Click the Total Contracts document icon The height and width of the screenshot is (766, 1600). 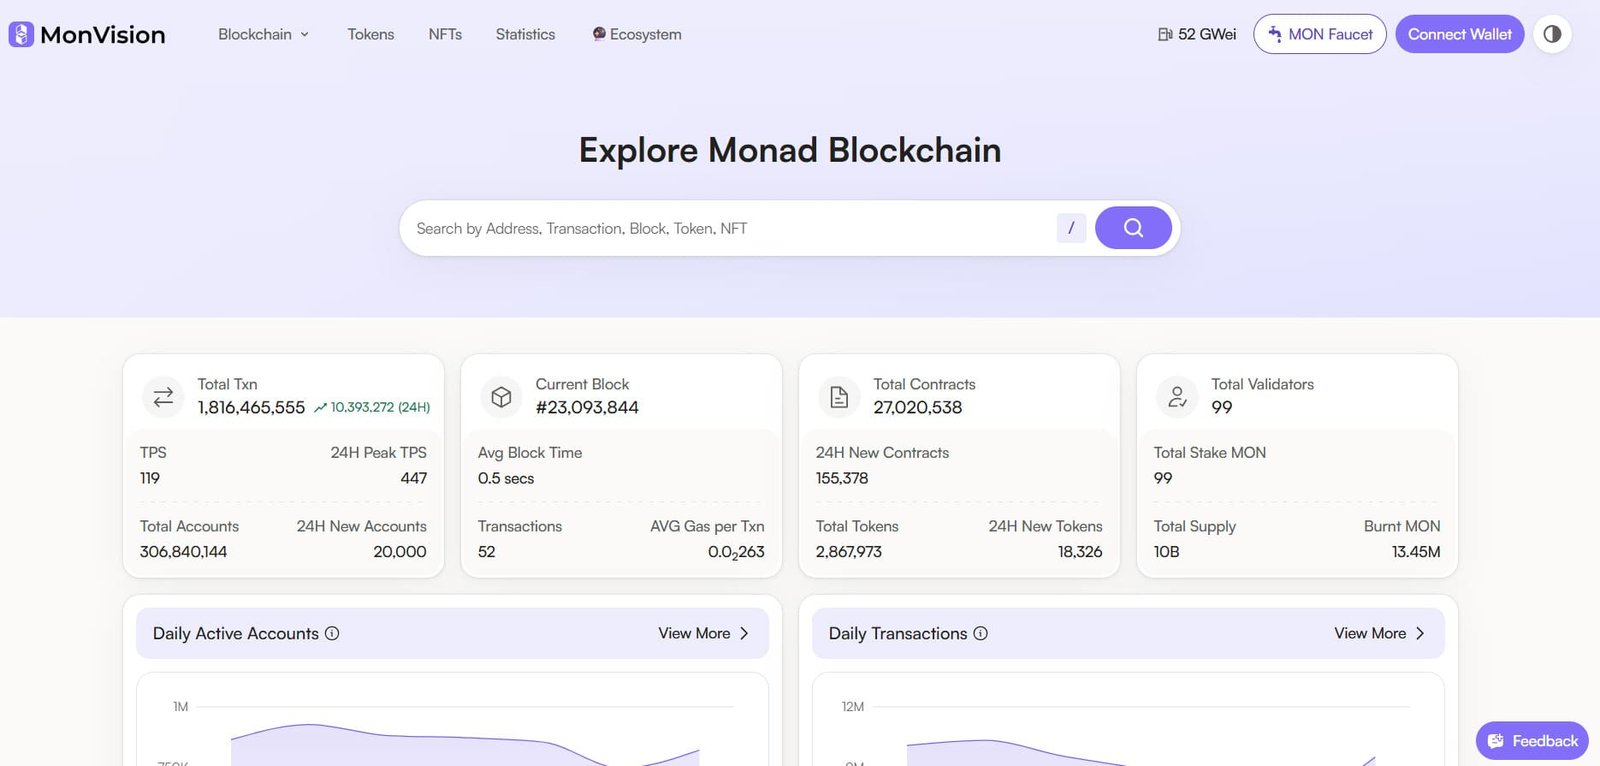[x=839, y=397]
